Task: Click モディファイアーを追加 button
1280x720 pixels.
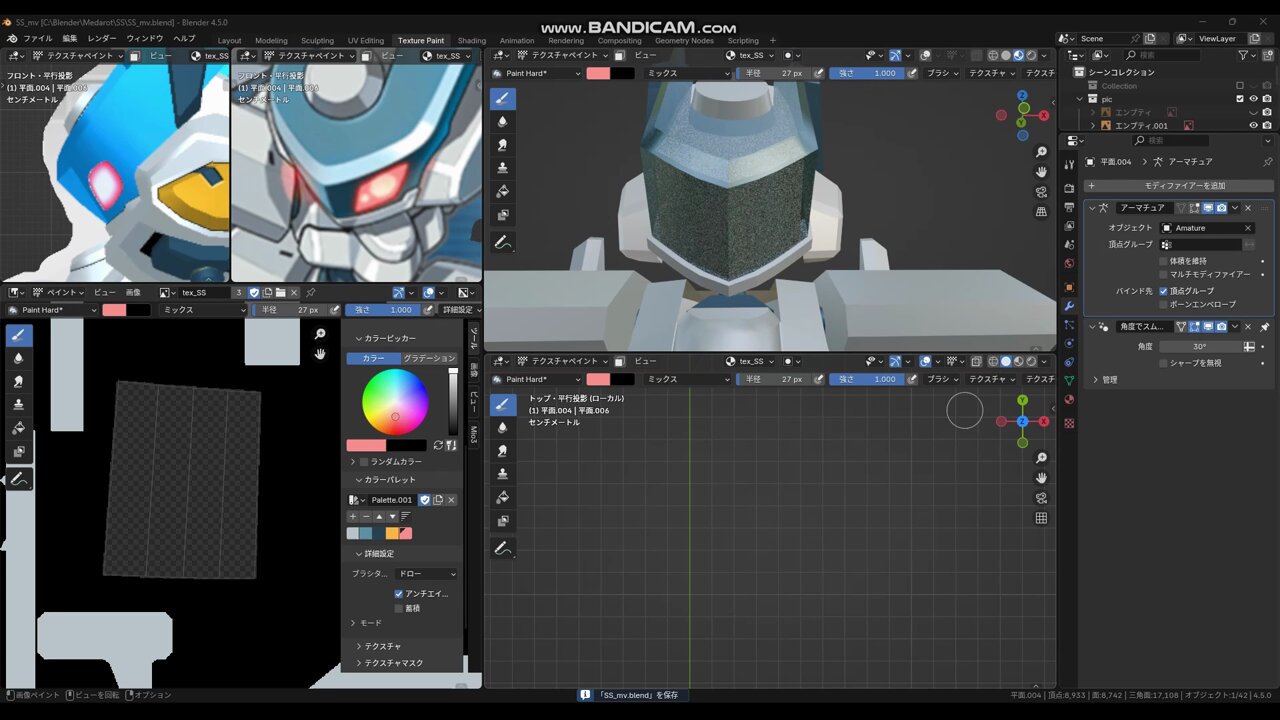Action: [x=1179, y=186]
